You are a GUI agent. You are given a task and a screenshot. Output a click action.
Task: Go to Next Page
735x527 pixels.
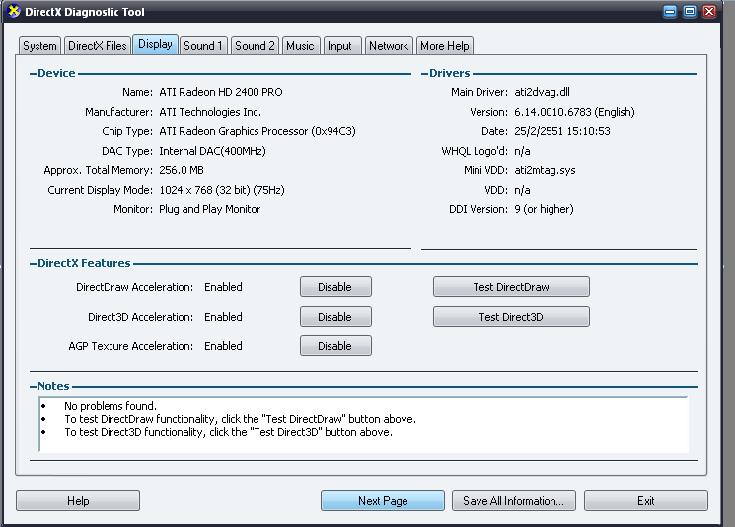coord(382,500)
